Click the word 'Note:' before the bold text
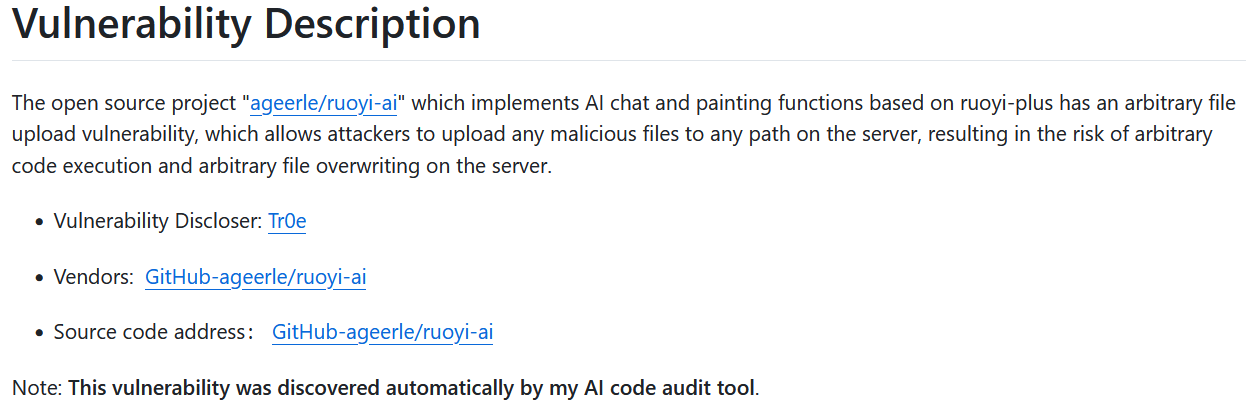1260x406 pixels. coord(37,387)
